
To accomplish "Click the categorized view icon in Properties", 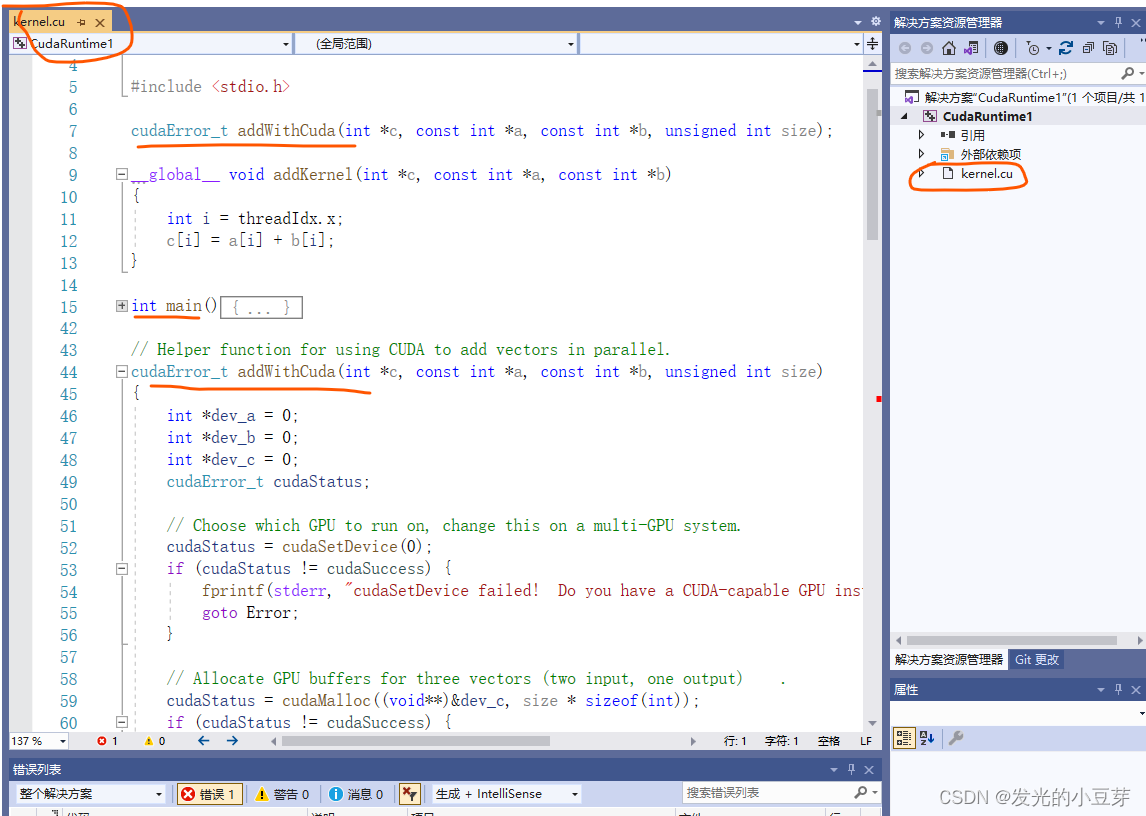I will tap(904, 738).
